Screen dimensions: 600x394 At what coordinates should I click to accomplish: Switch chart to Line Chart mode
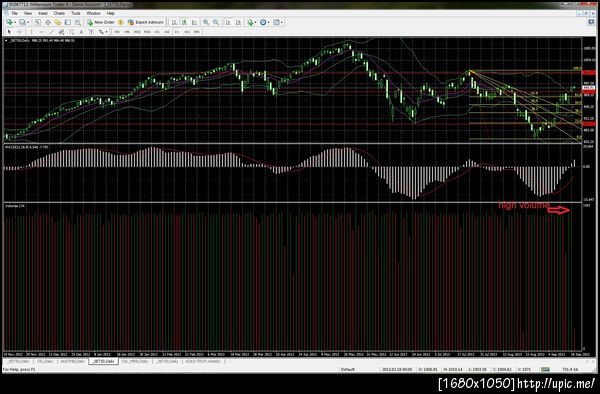(x=194, y=22)
